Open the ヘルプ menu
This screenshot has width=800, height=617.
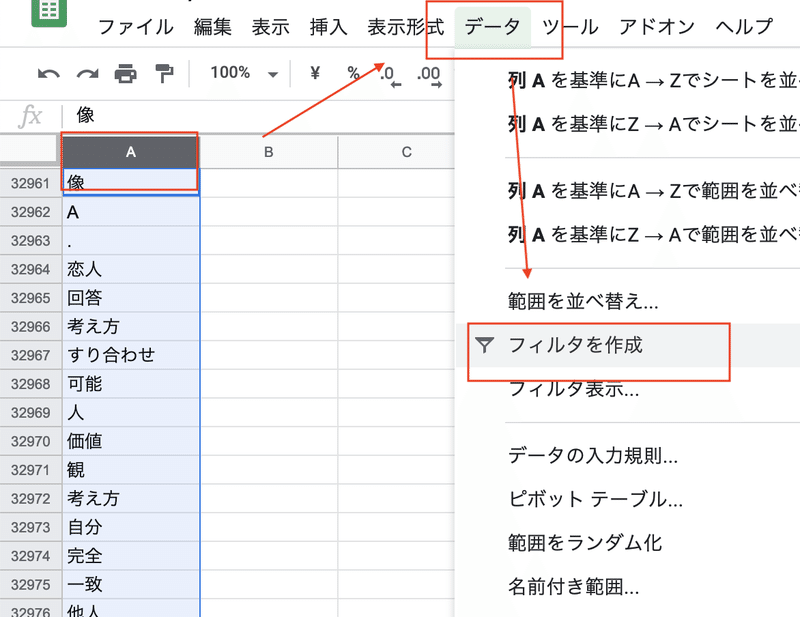744,27
